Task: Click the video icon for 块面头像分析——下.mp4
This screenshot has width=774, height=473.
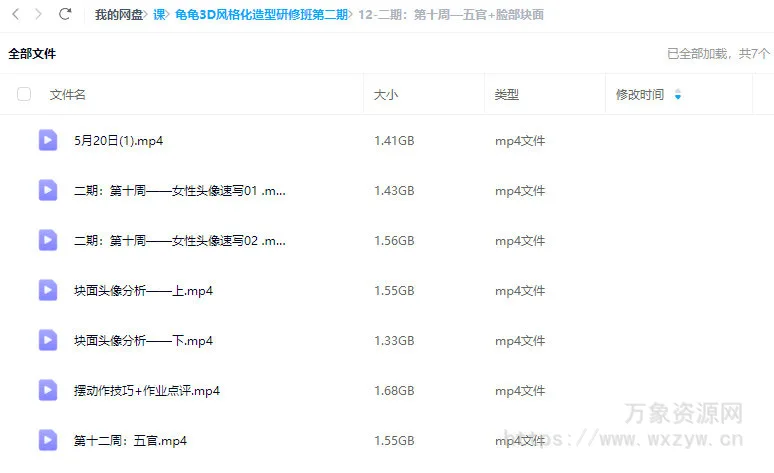Action: (48, 340)
